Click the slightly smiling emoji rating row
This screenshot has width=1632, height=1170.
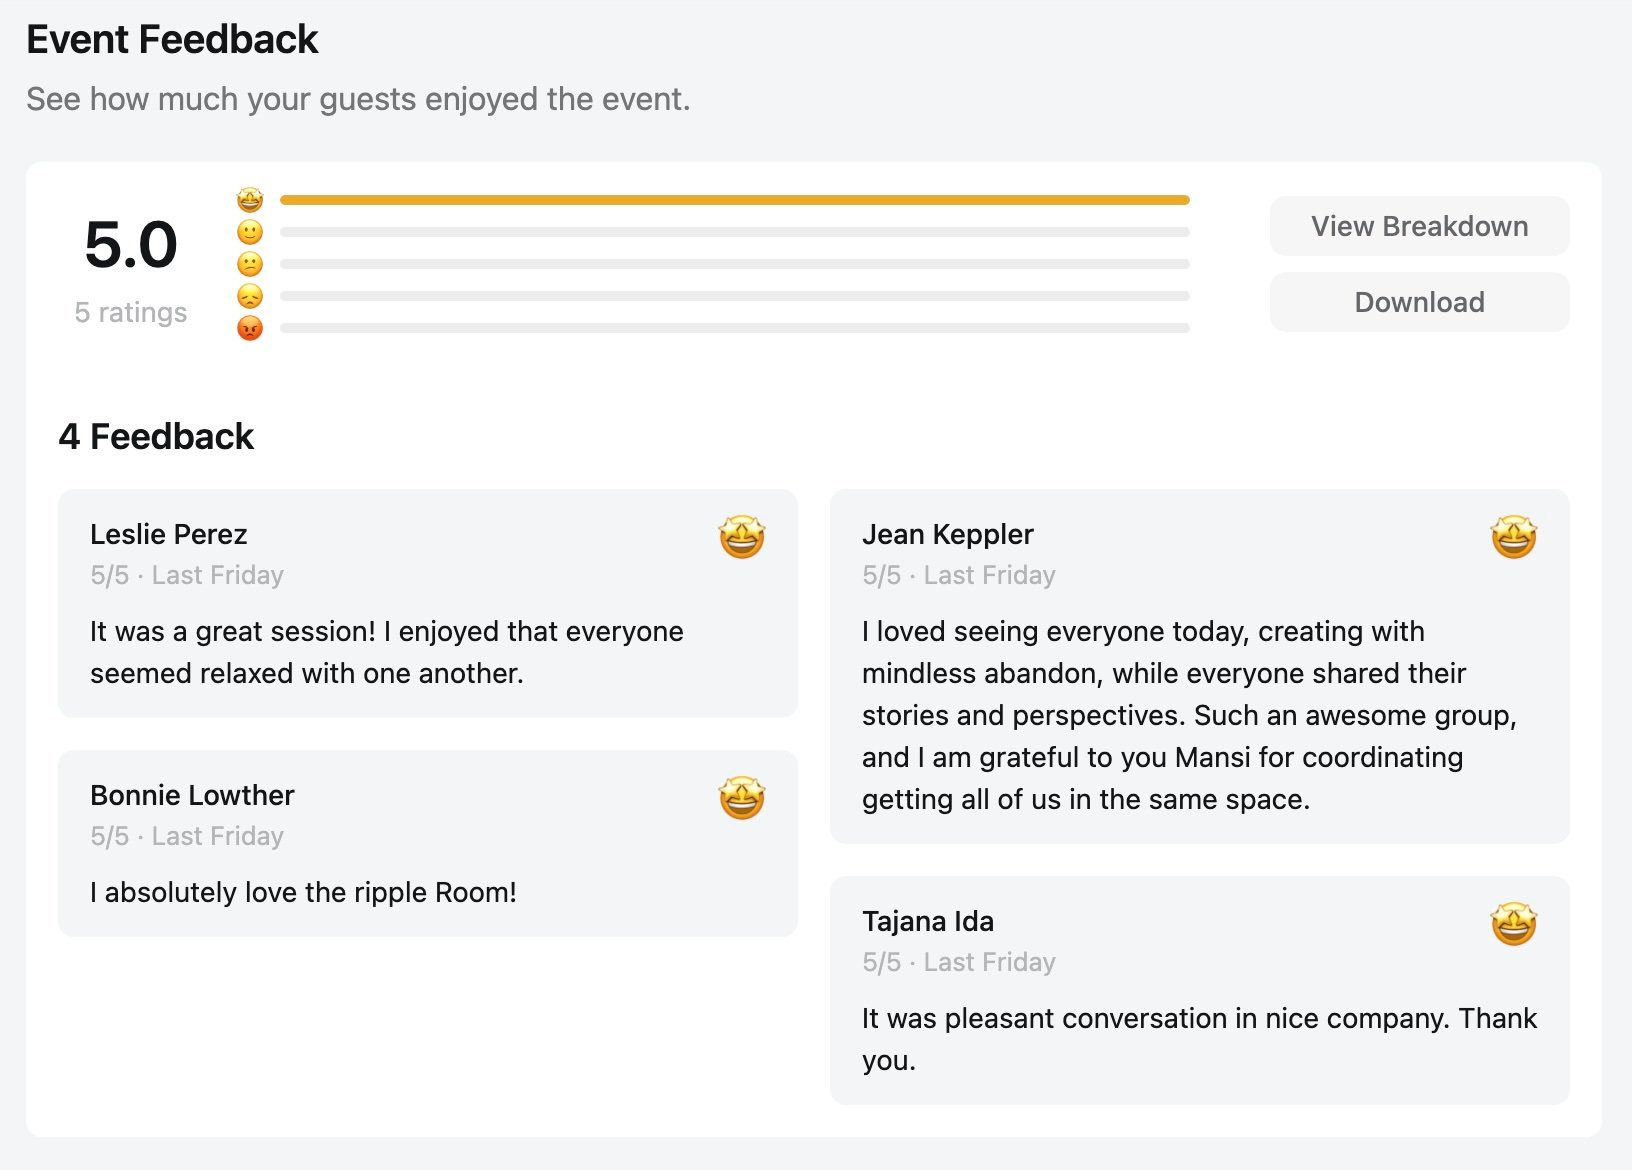(250, 232)
